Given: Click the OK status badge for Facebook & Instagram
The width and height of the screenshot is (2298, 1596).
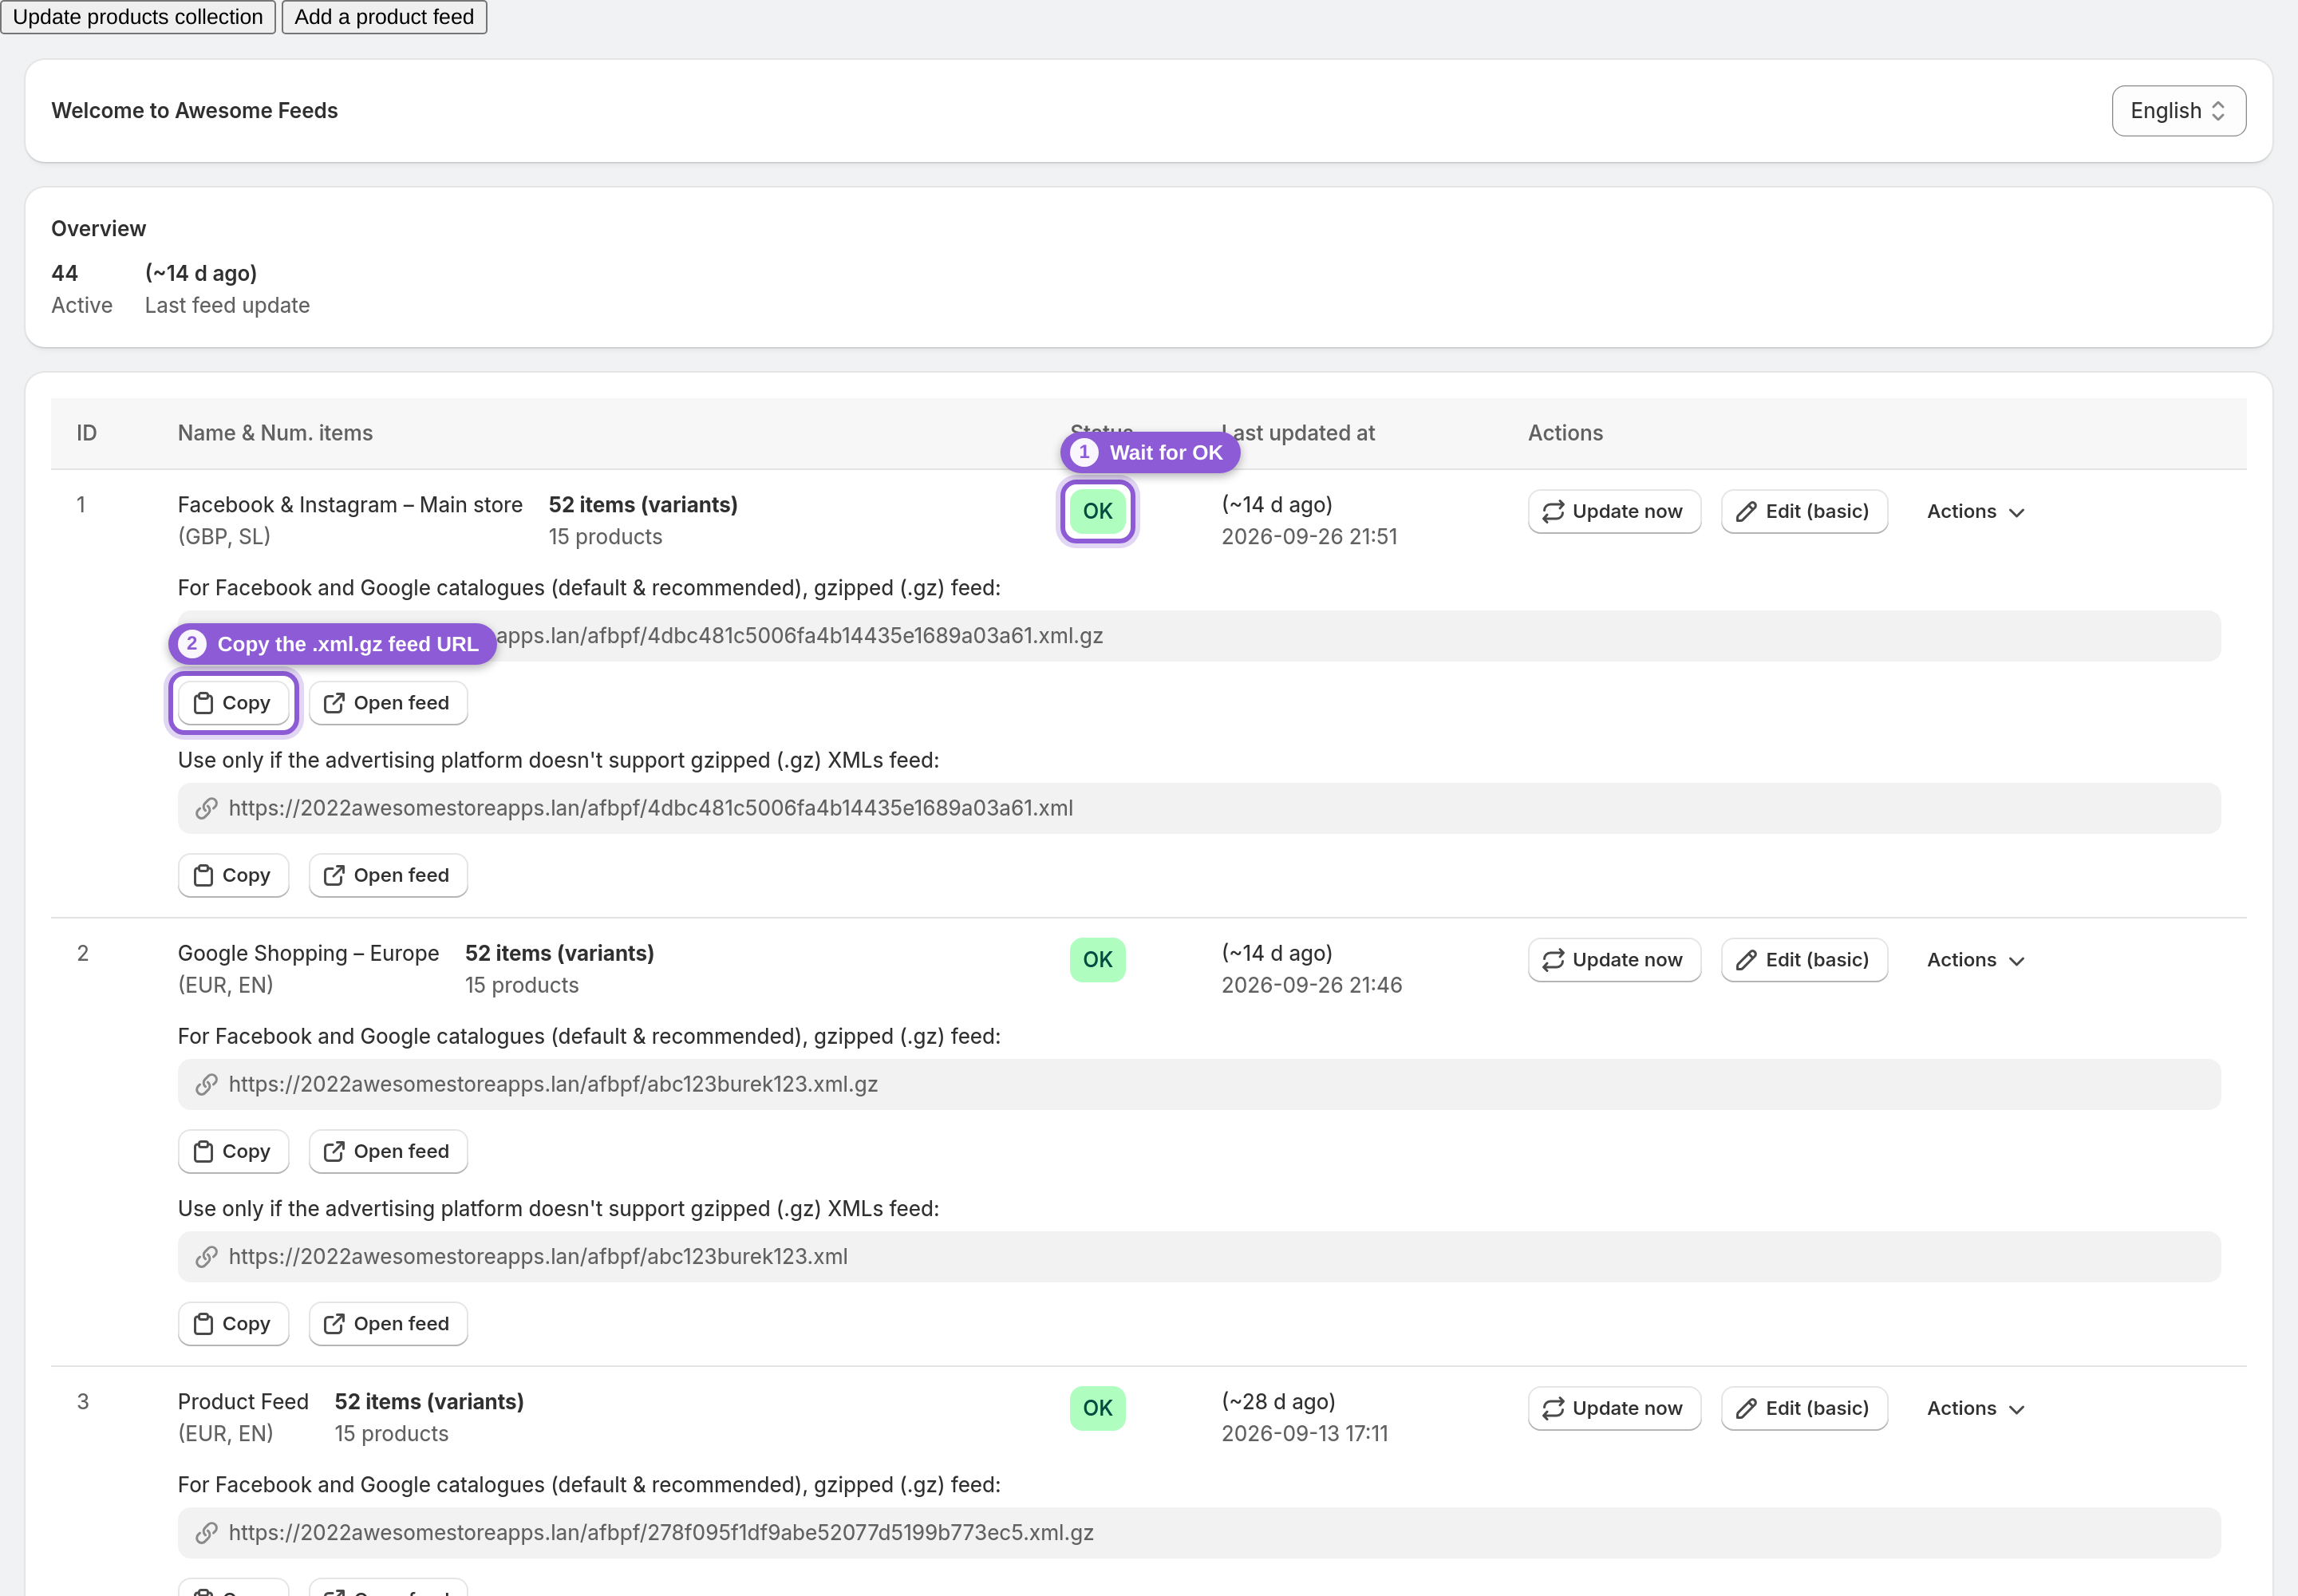Looking at the screenshot, I should pos(1097,511).
